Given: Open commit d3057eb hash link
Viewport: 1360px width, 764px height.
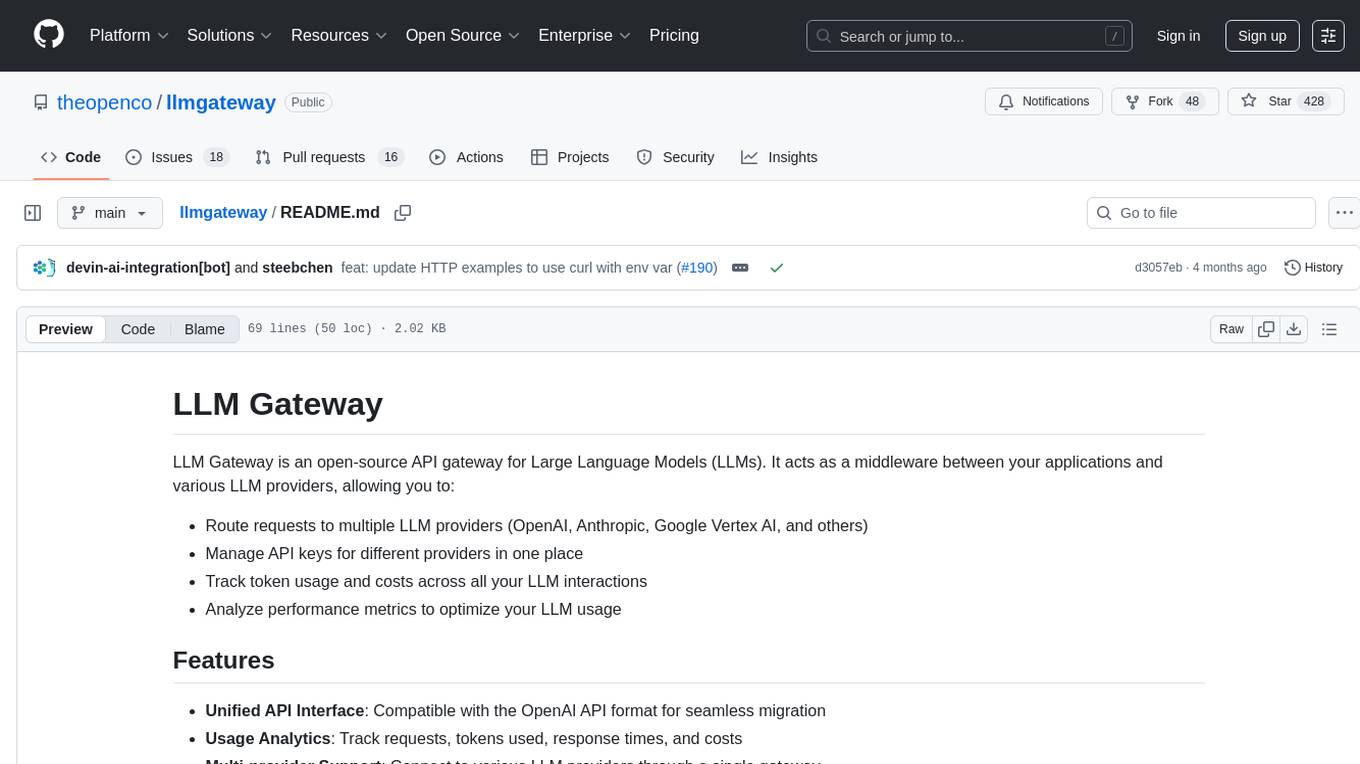Looking at the screenshot, I should (1158, 267).
